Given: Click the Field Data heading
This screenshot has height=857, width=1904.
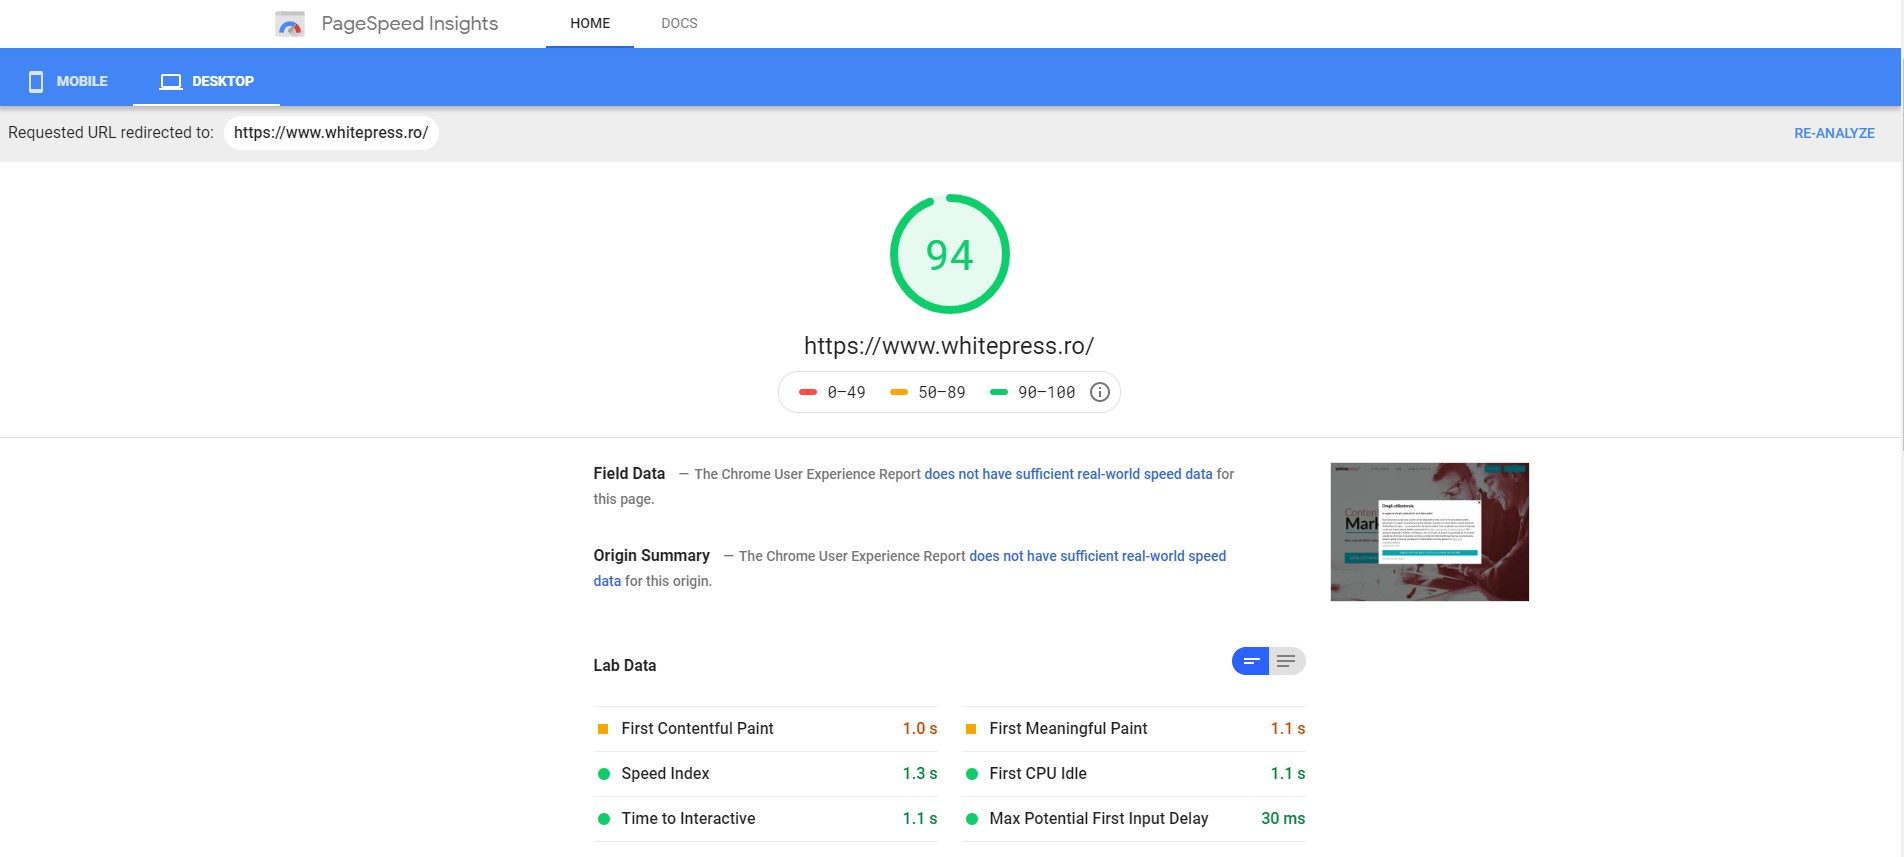Looking at the screenshot, I should point(629,474).
